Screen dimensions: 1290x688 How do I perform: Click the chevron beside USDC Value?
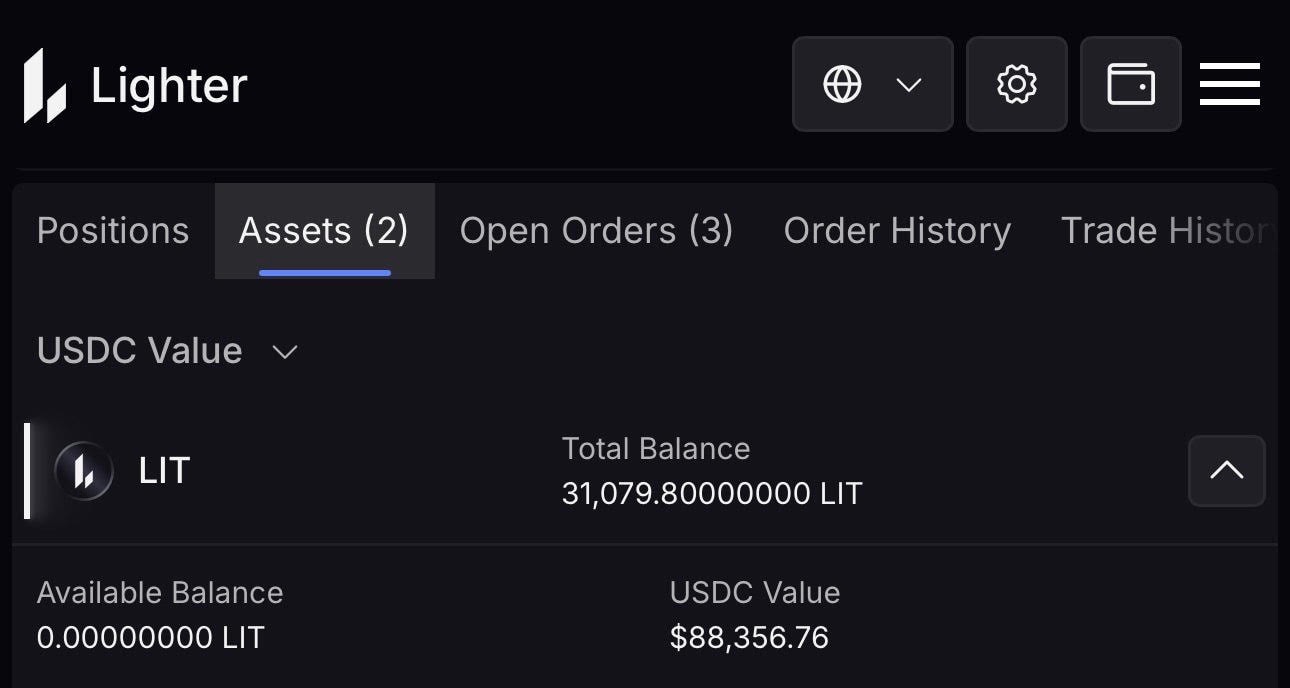285,352
